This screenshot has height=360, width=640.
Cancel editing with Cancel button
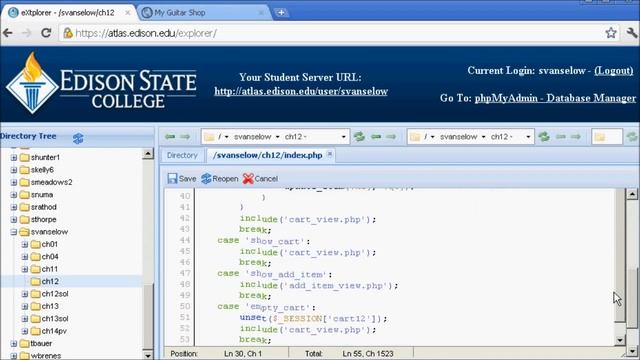pyautogui.click(x=260, y=179)
